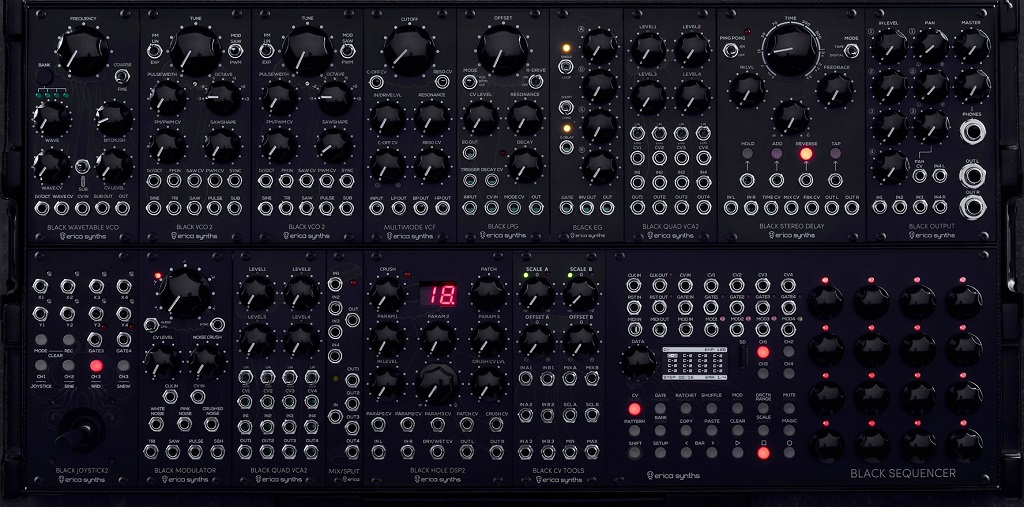Click the BITCRUSH knob on Wavetable VCO
Viewport: 1024px width, 507px height.
coord(114,119)
